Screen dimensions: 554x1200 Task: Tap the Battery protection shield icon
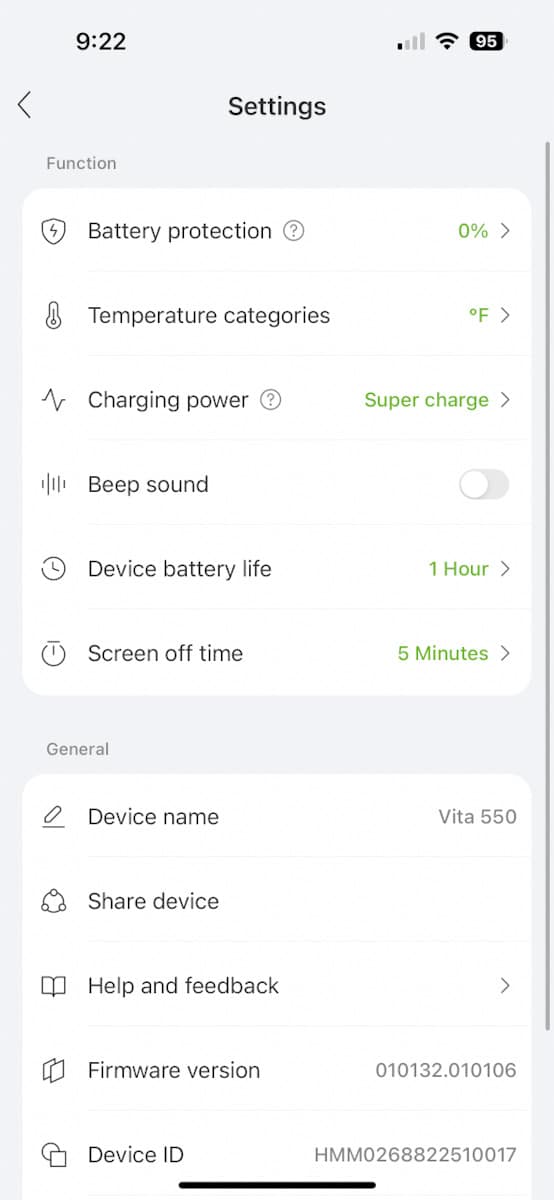coord(53,231)
